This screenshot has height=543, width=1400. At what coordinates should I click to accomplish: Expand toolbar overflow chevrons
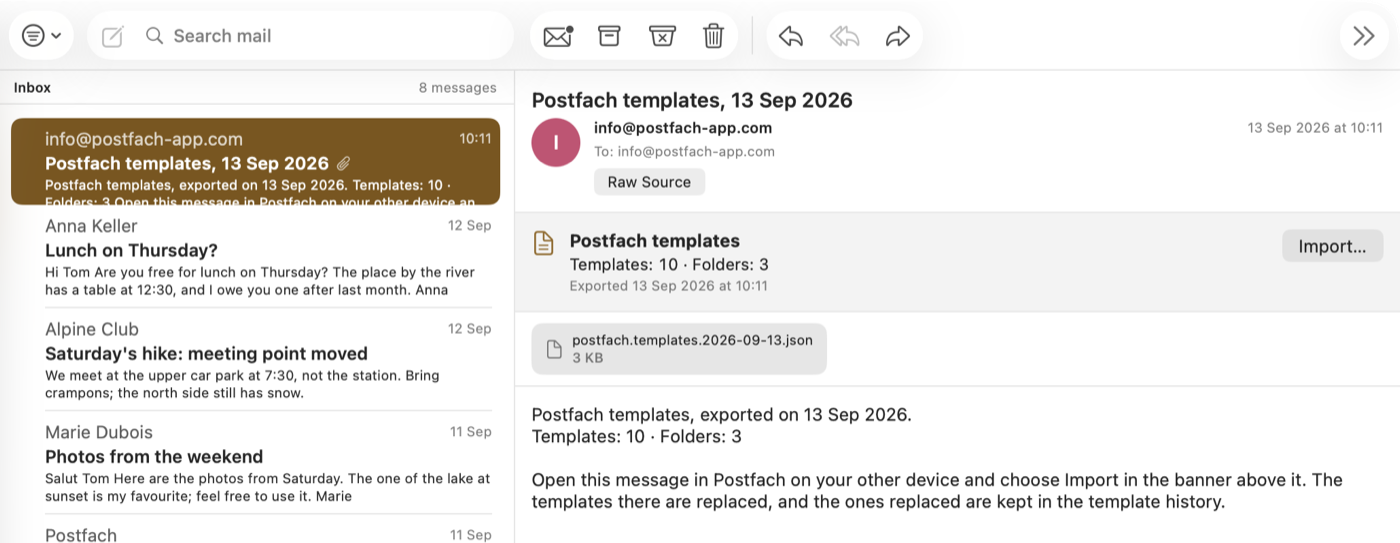tap(1364, 36)
